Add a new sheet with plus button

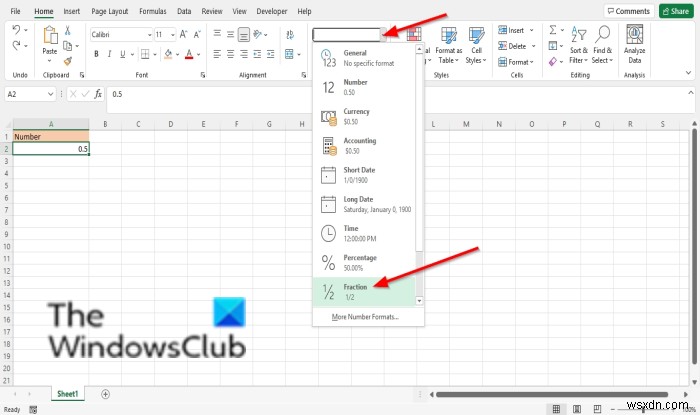coord(105,394)
